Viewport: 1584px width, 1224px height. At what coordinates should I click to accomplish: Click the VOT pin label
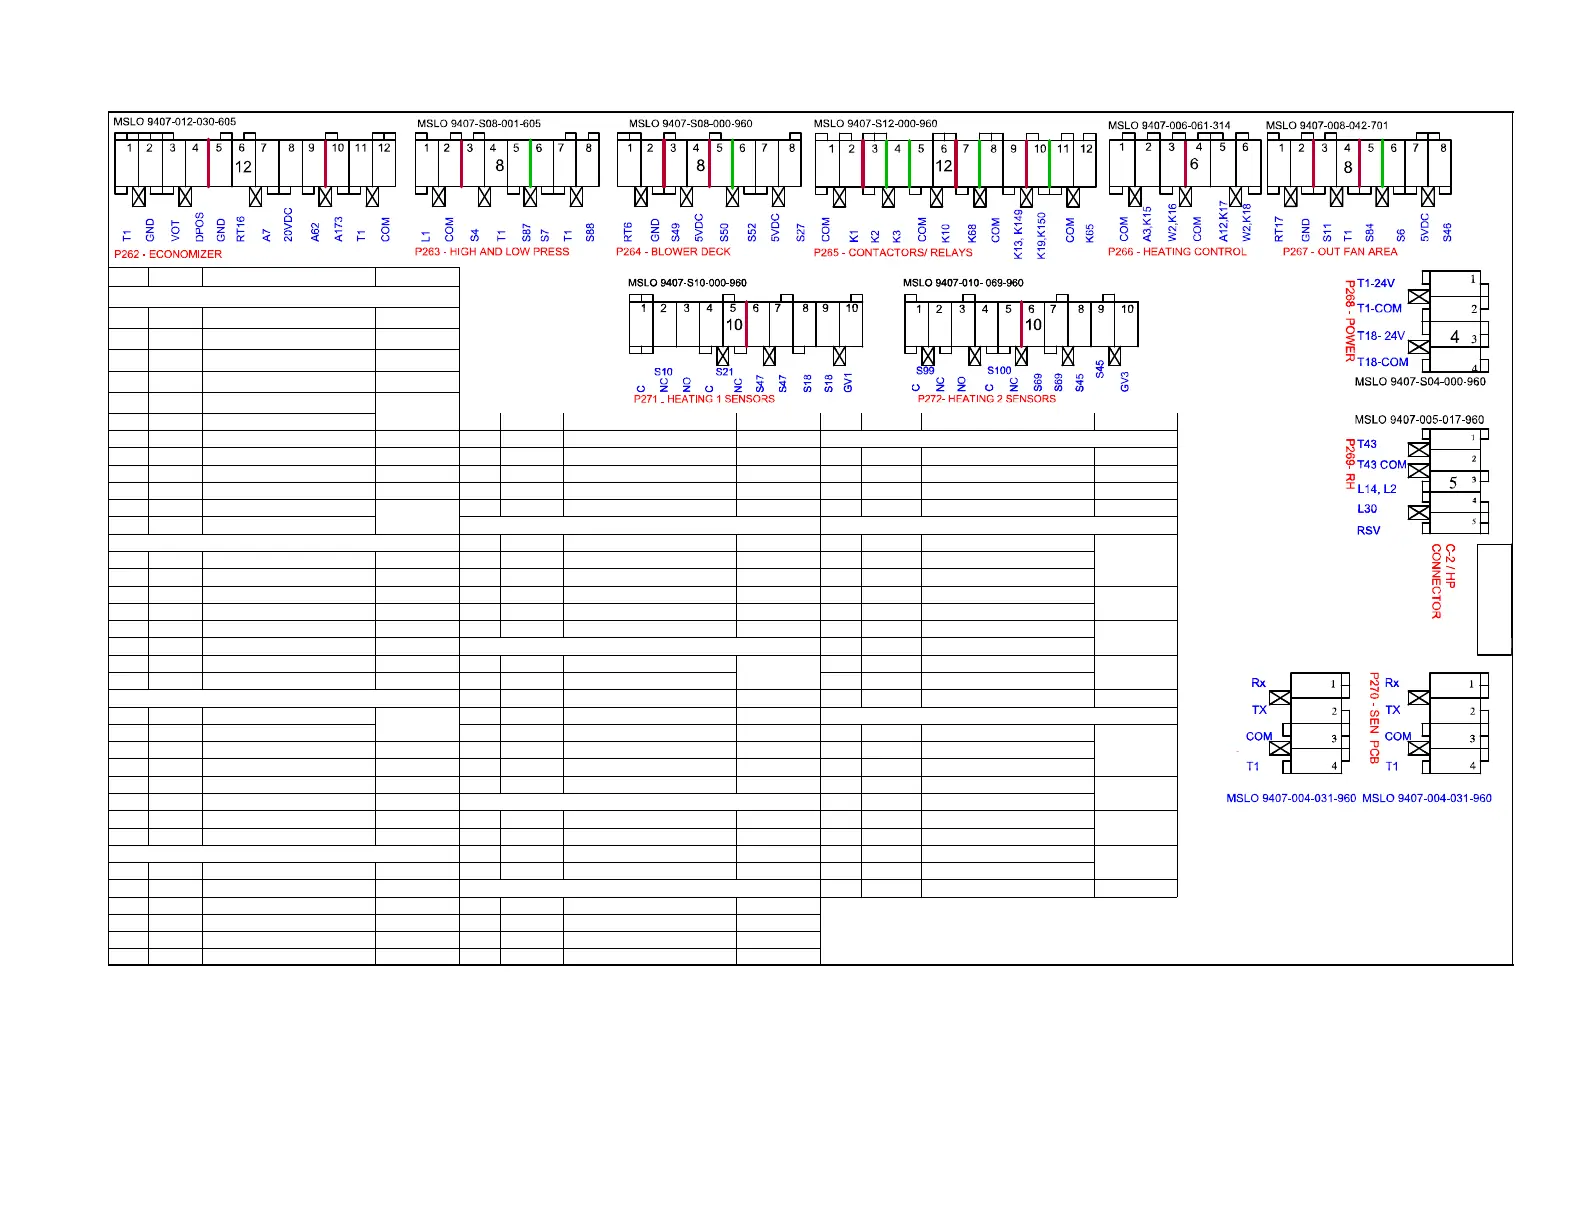pyautogui.click(x=176, y=231)
